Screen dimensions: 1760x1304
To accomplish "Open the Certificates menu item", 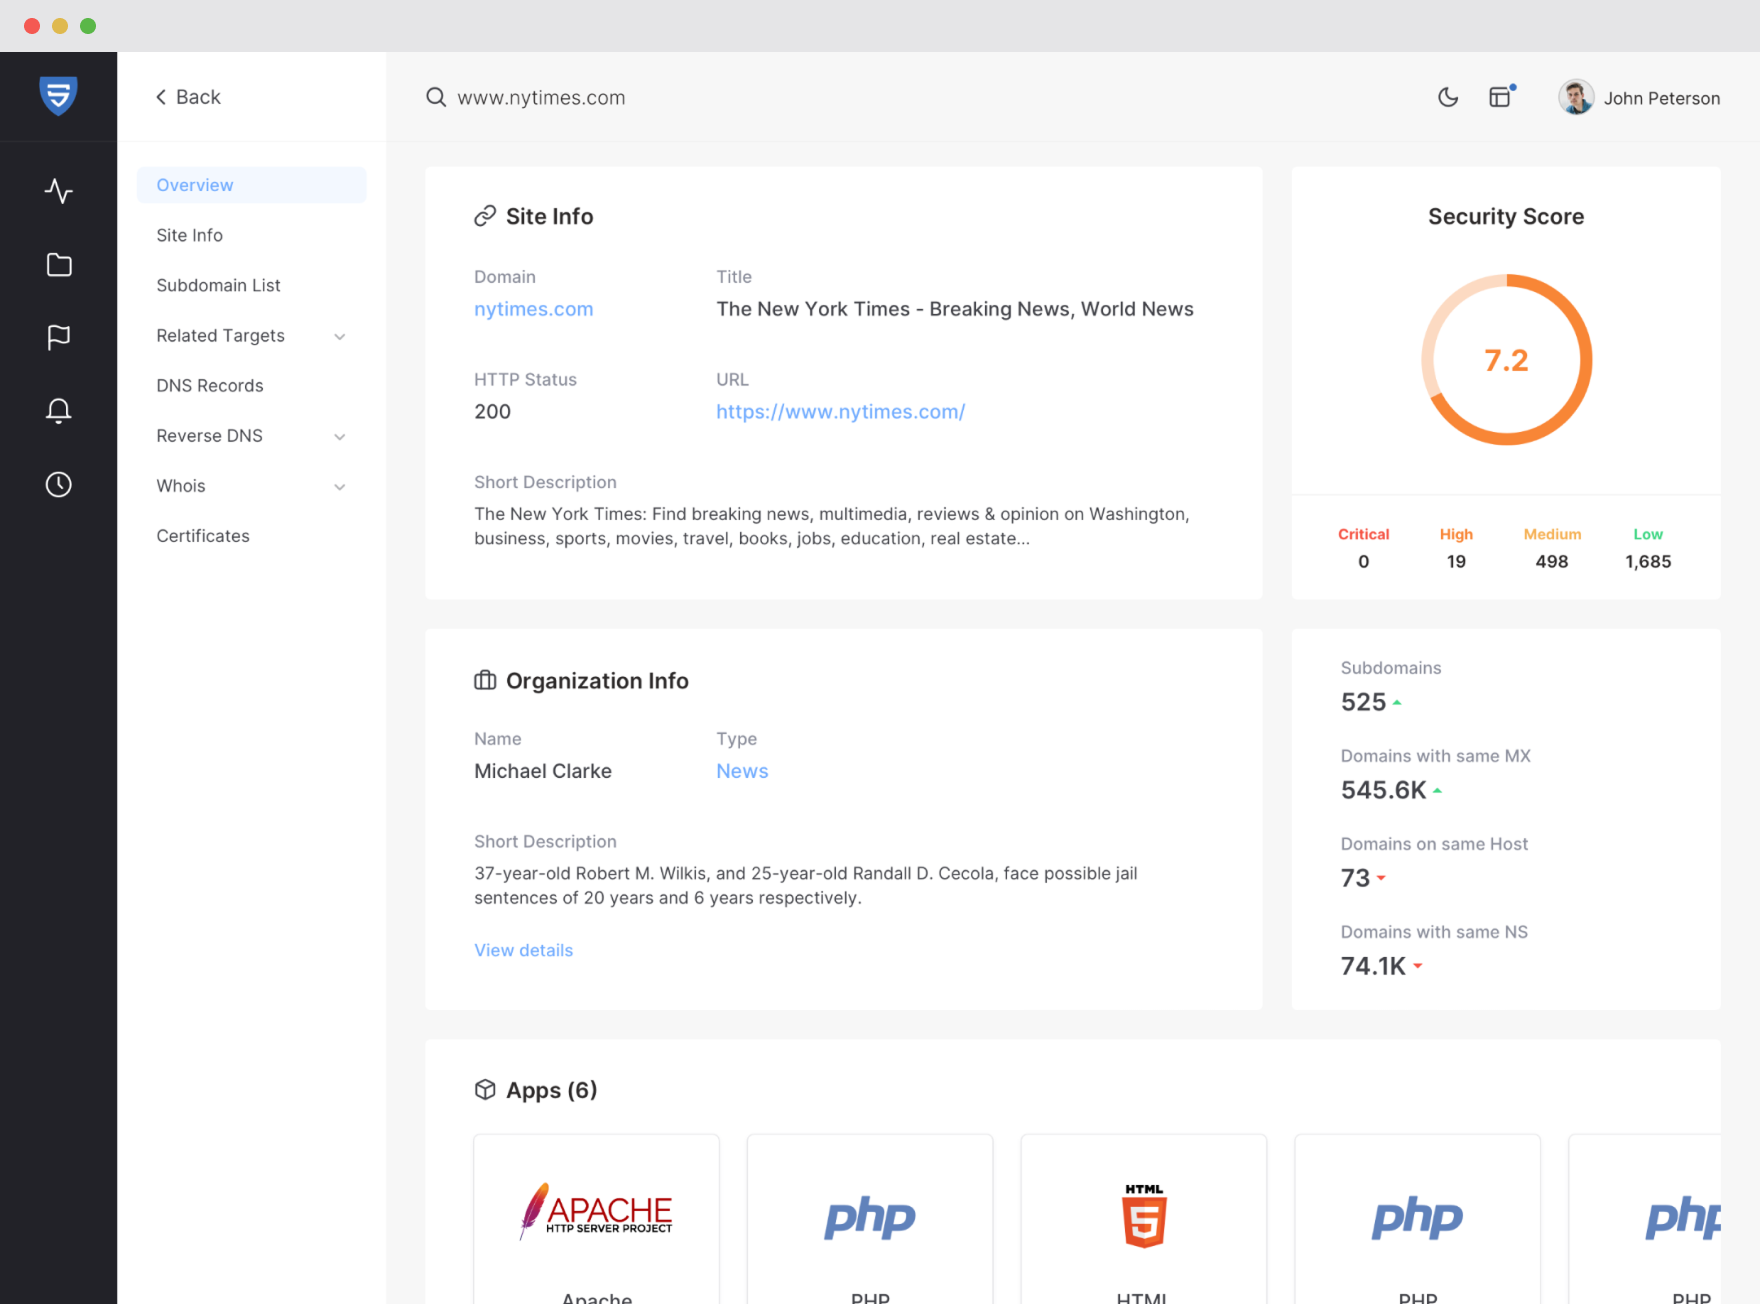I will click(x=203, y=536).
